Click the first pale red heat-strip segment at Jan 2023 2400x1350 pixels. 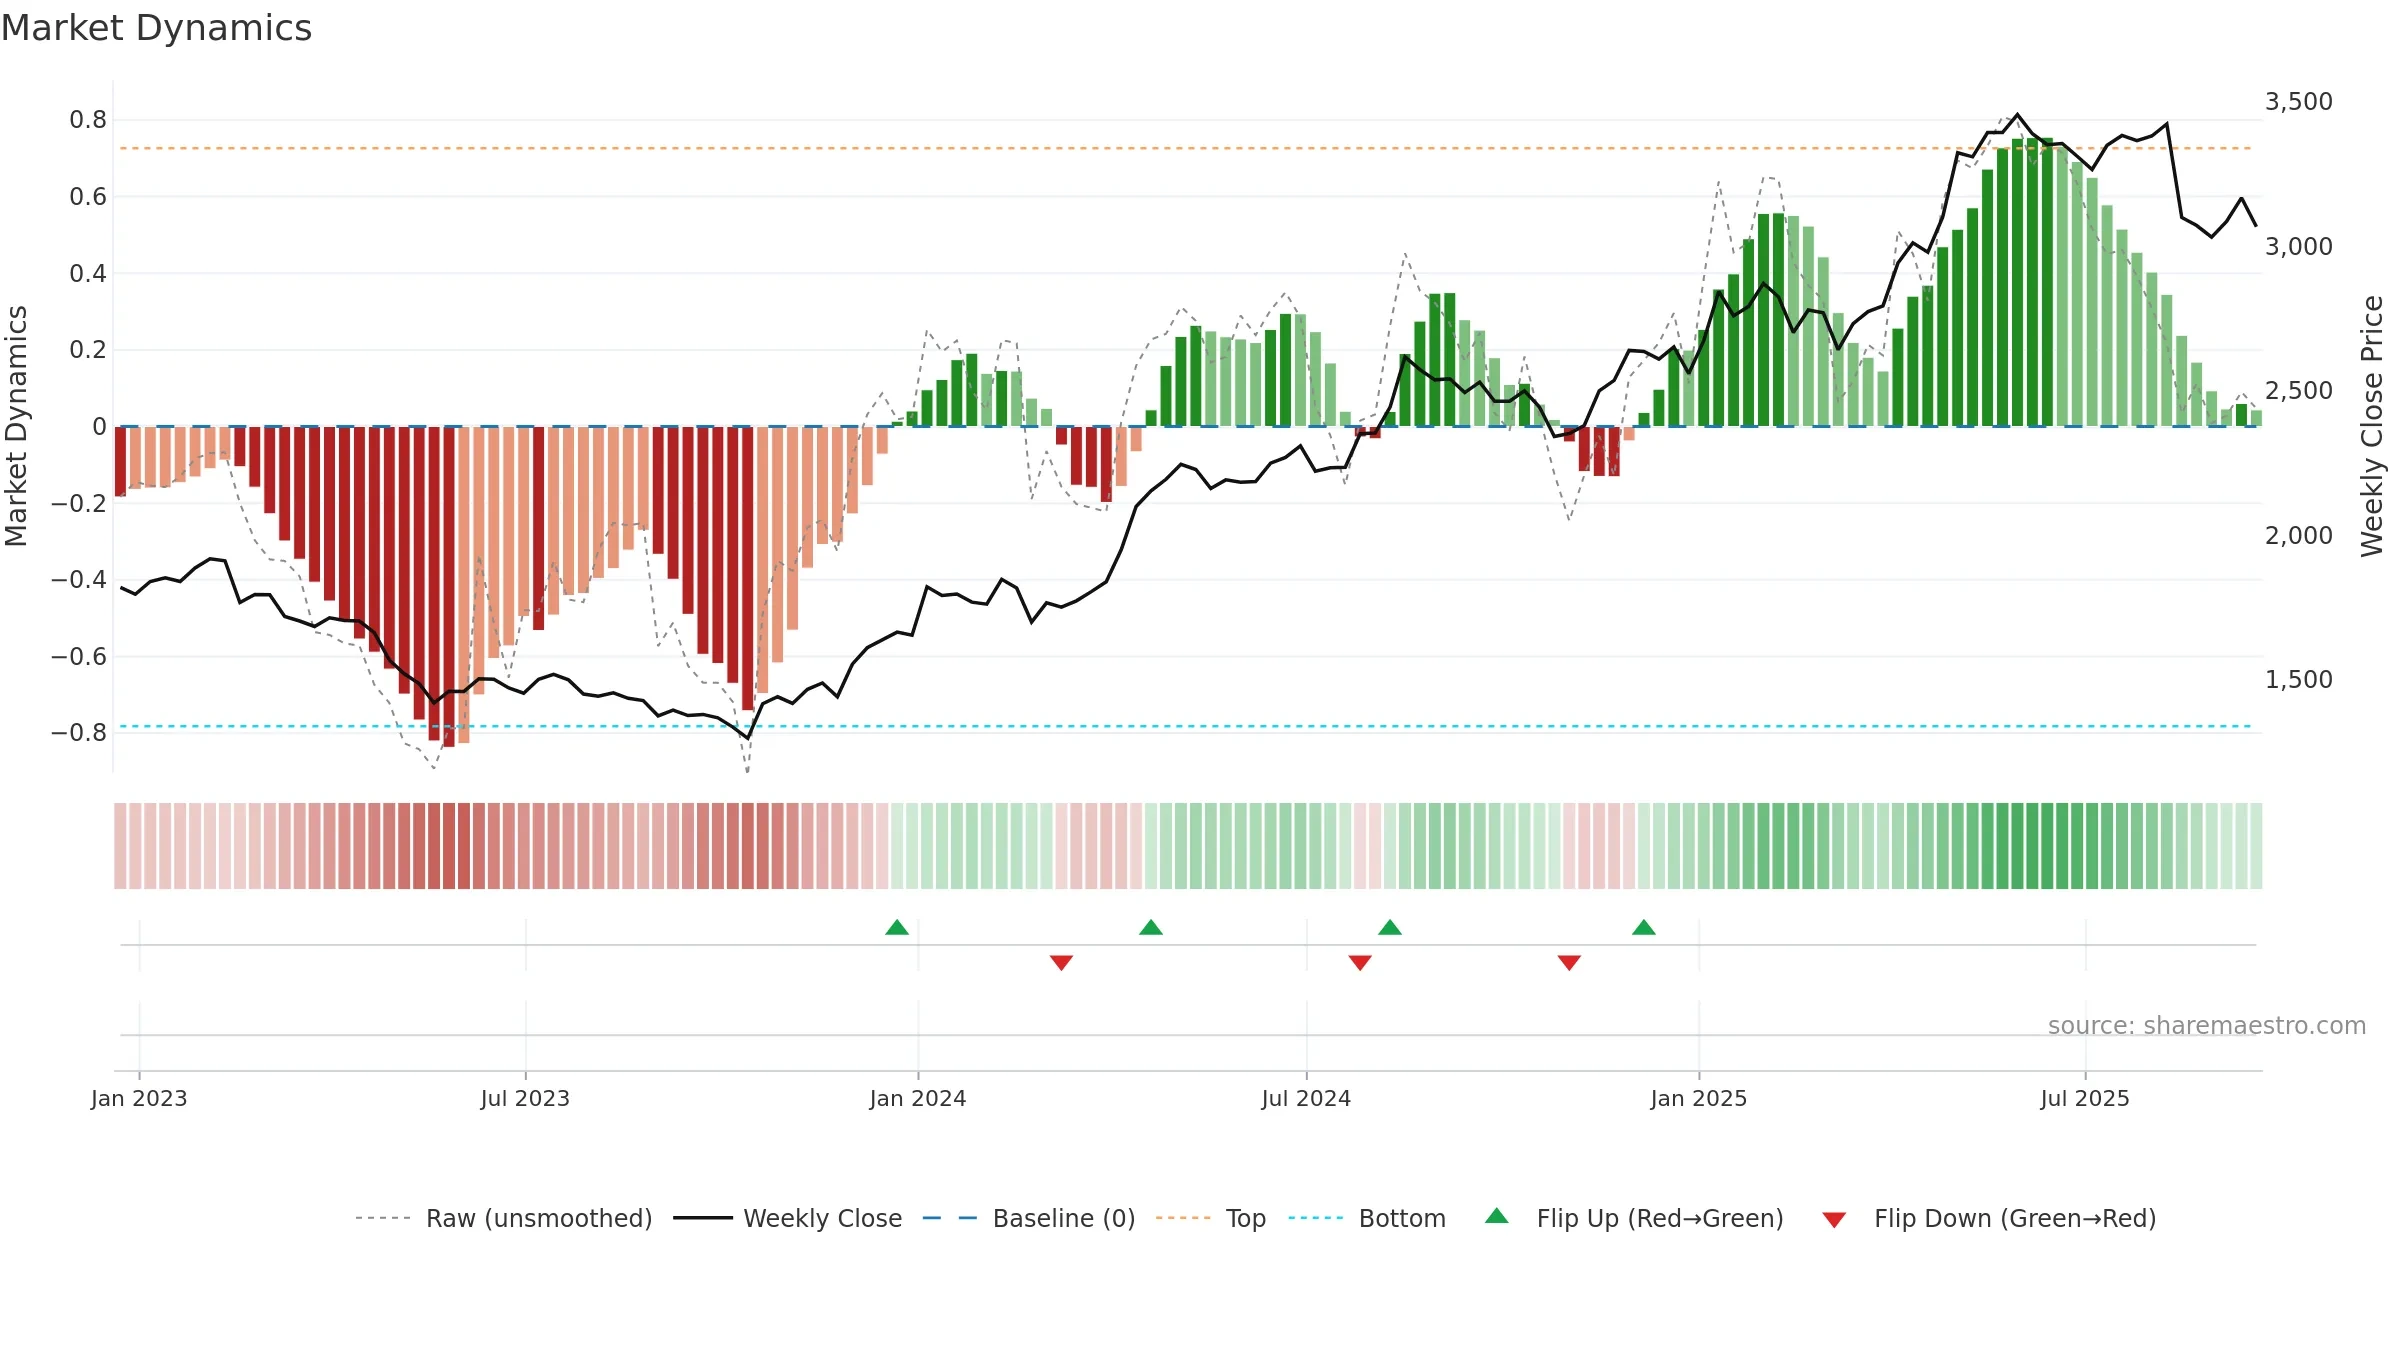pos(120,846)
